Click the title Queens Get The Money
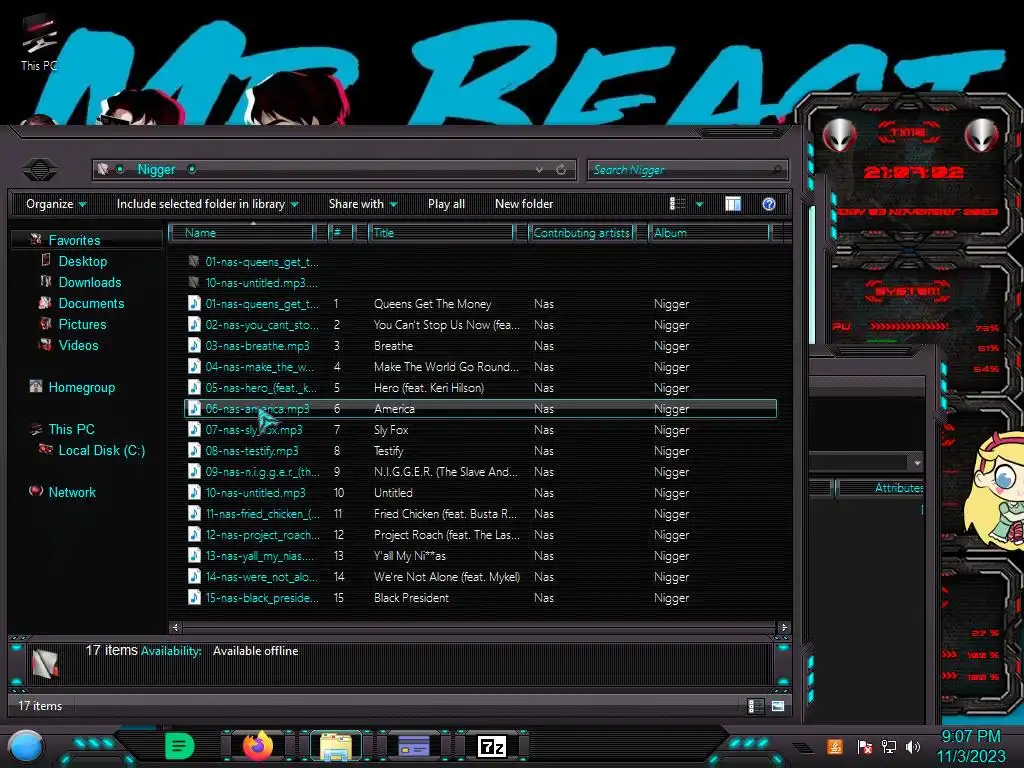This screenshot has height=768, width=1024. point(432,304)
